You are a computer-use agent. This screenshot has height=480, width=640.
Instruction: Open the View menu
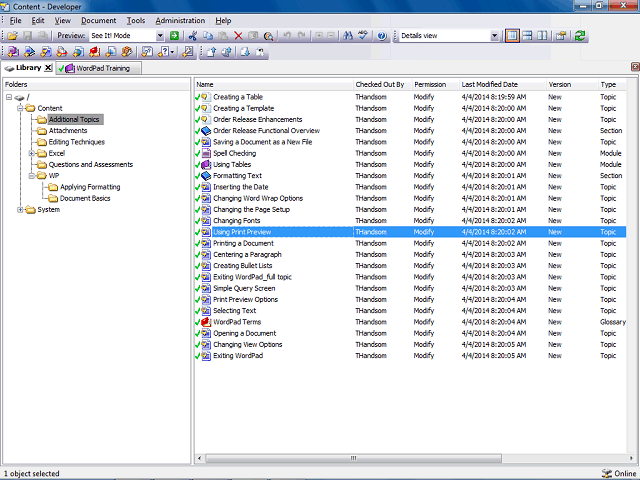(x=62, y=20)
